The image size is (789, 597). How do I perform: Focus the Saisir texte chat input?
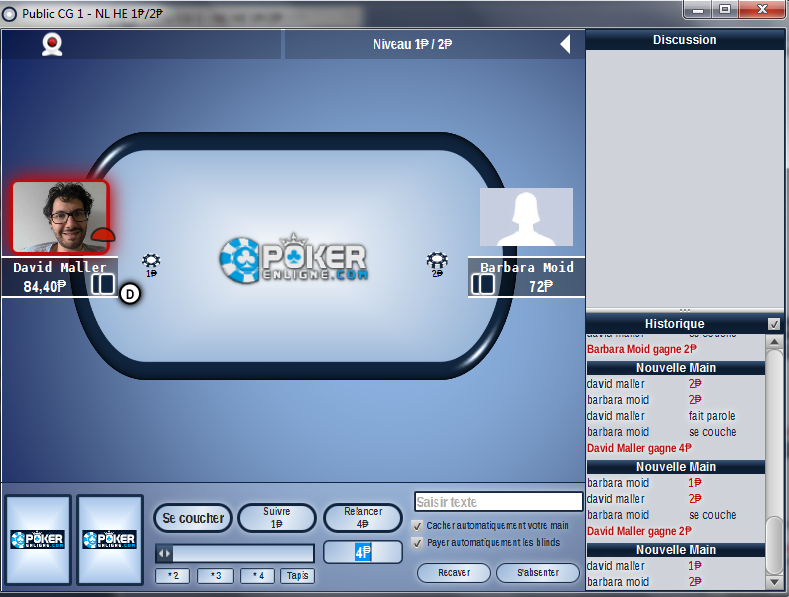(498, 502)
